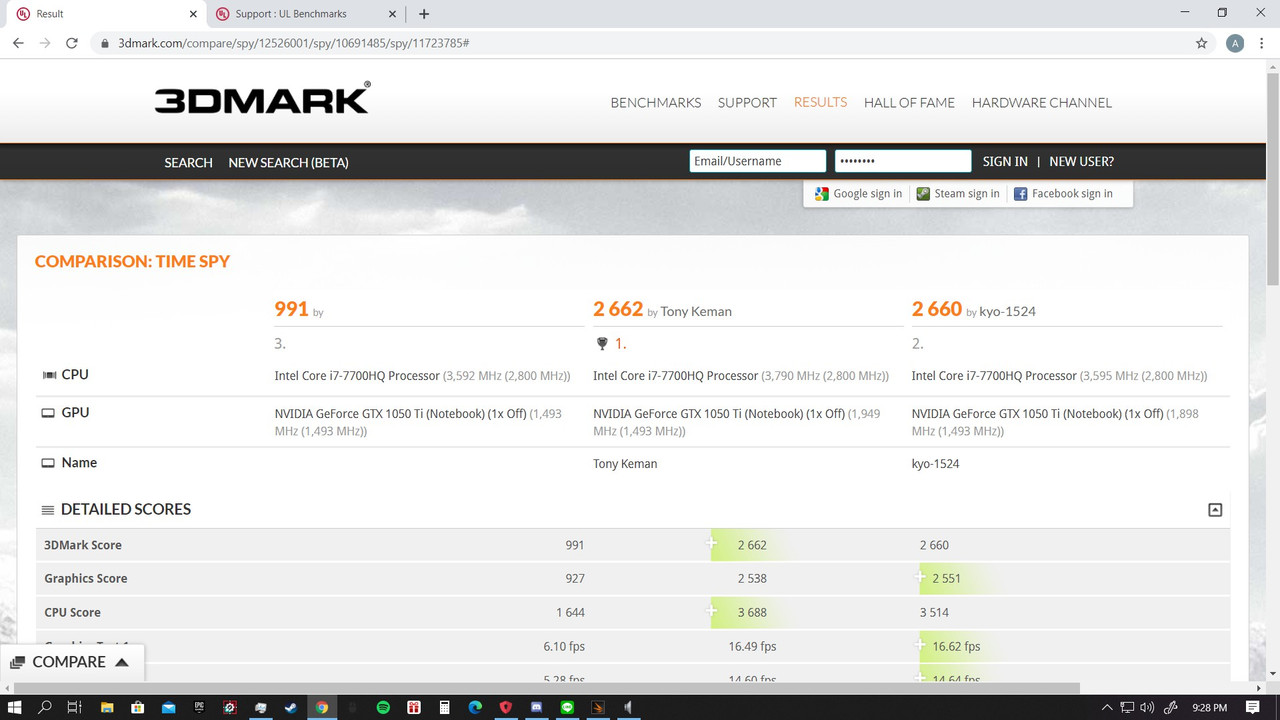Open a new browser tab
The image size is (1280, 720).
pyautogui.click(x=424, y=14)
